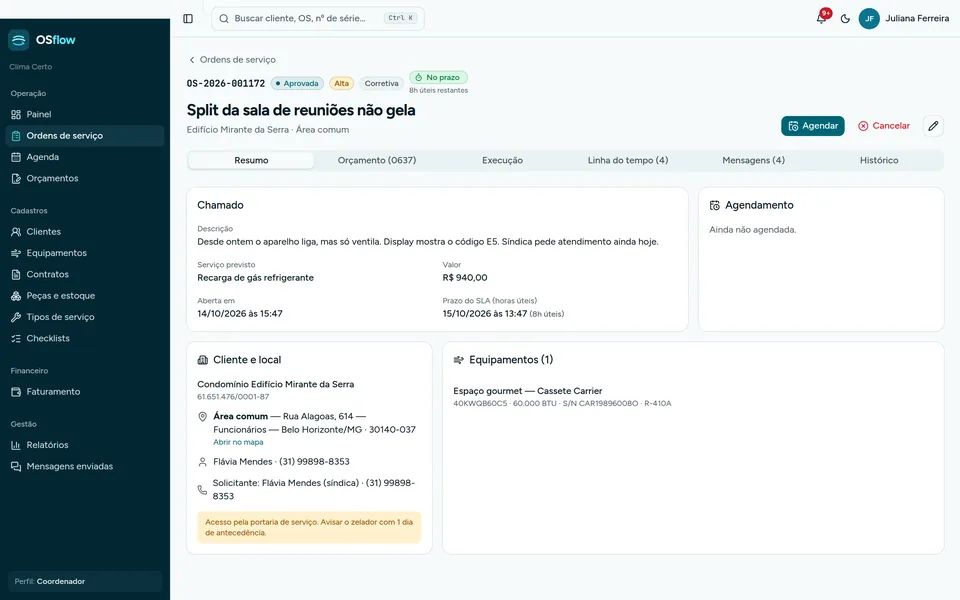Select Ordens de serviço in sidebar
The width and height of the screenshot is (960, 600).
click(x=84, y=136)
